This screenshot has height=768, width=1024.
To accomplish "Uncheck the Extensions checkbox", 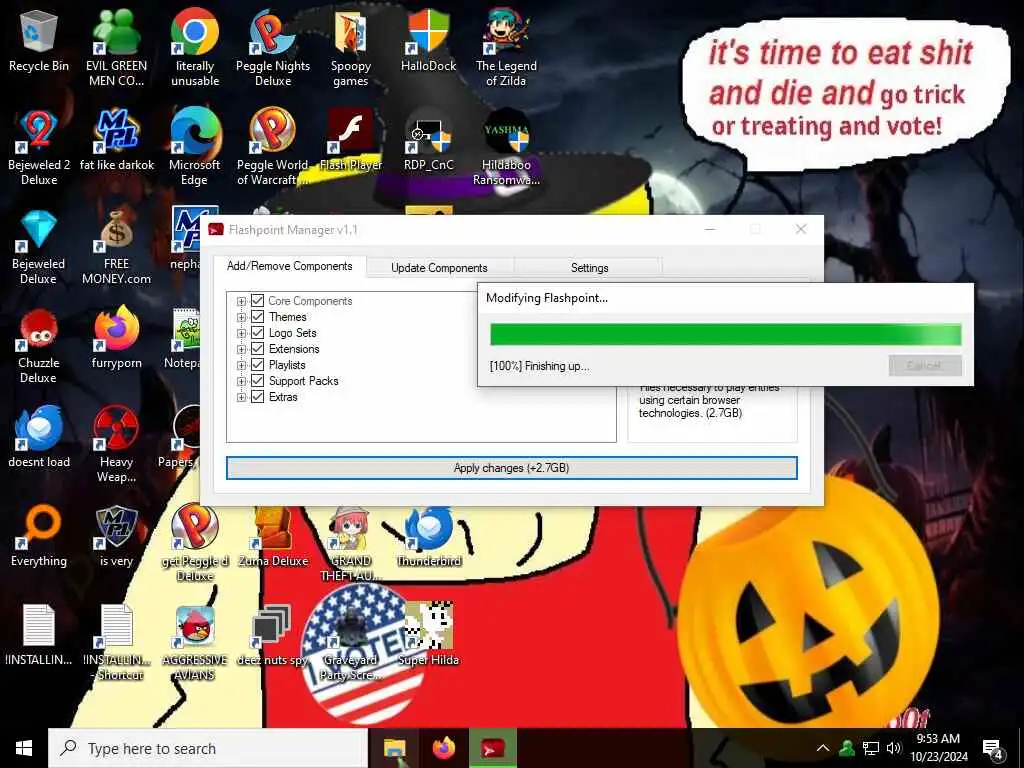I will (x=257, y=349).
